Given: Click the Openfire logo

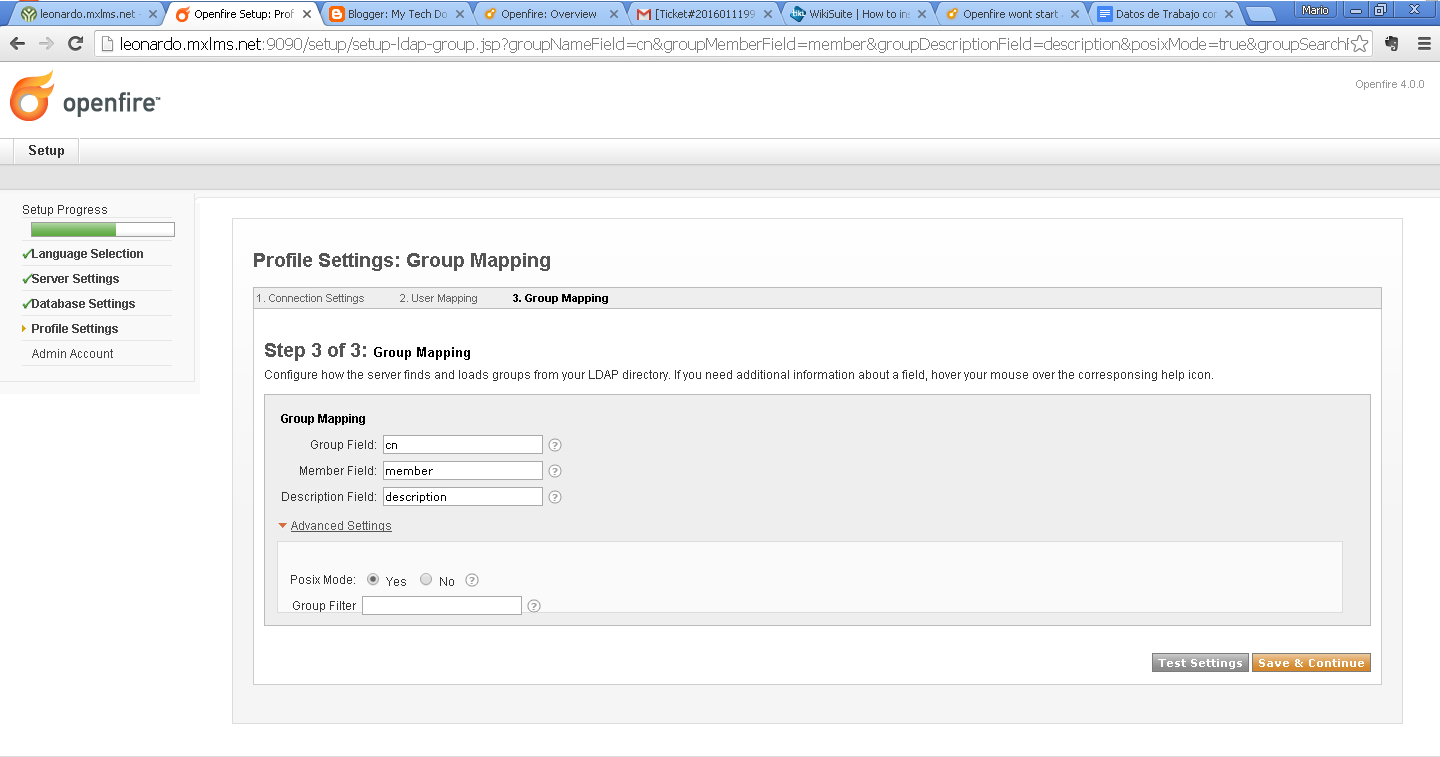Looking at the screenshot, I should [x=85, y=97].
